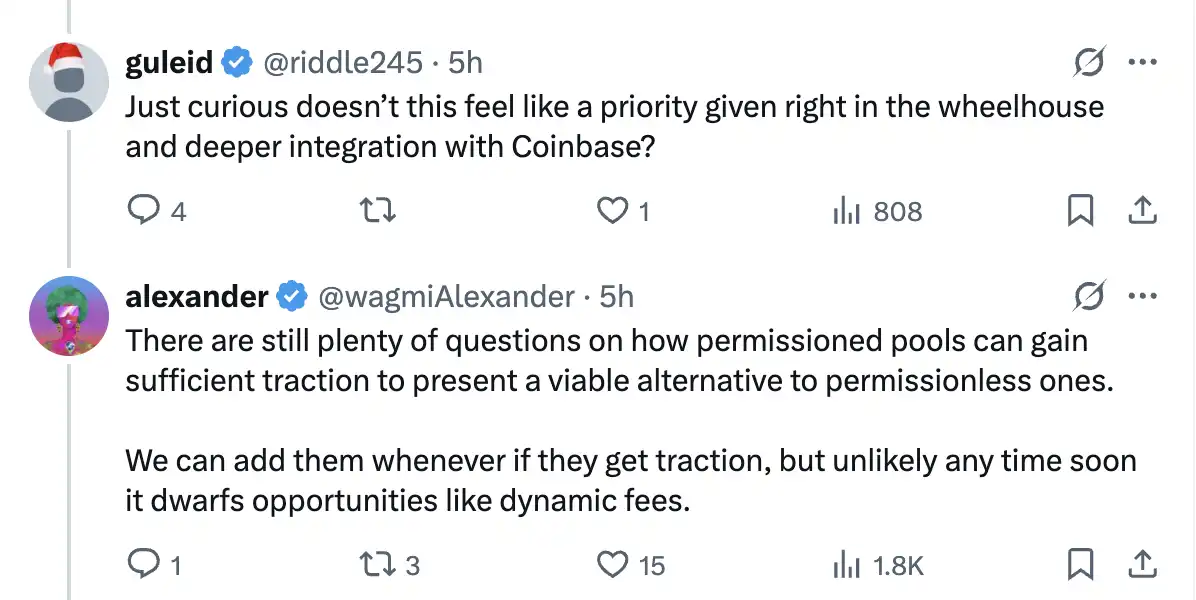Open more options for alexander's tweet
The image size is (1196, 600).
(1141, 296)
